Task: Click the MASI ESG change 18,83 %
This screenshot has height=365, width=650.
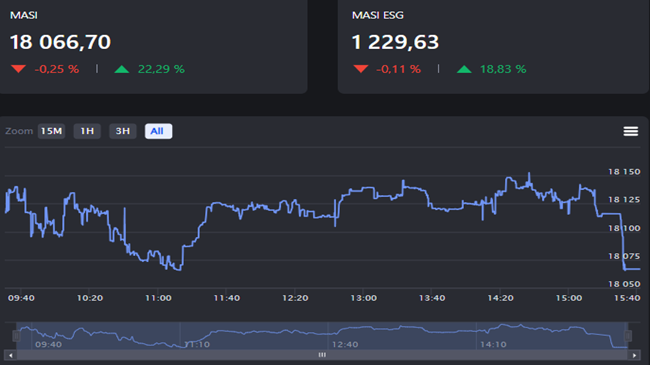Action: point(503,69)
